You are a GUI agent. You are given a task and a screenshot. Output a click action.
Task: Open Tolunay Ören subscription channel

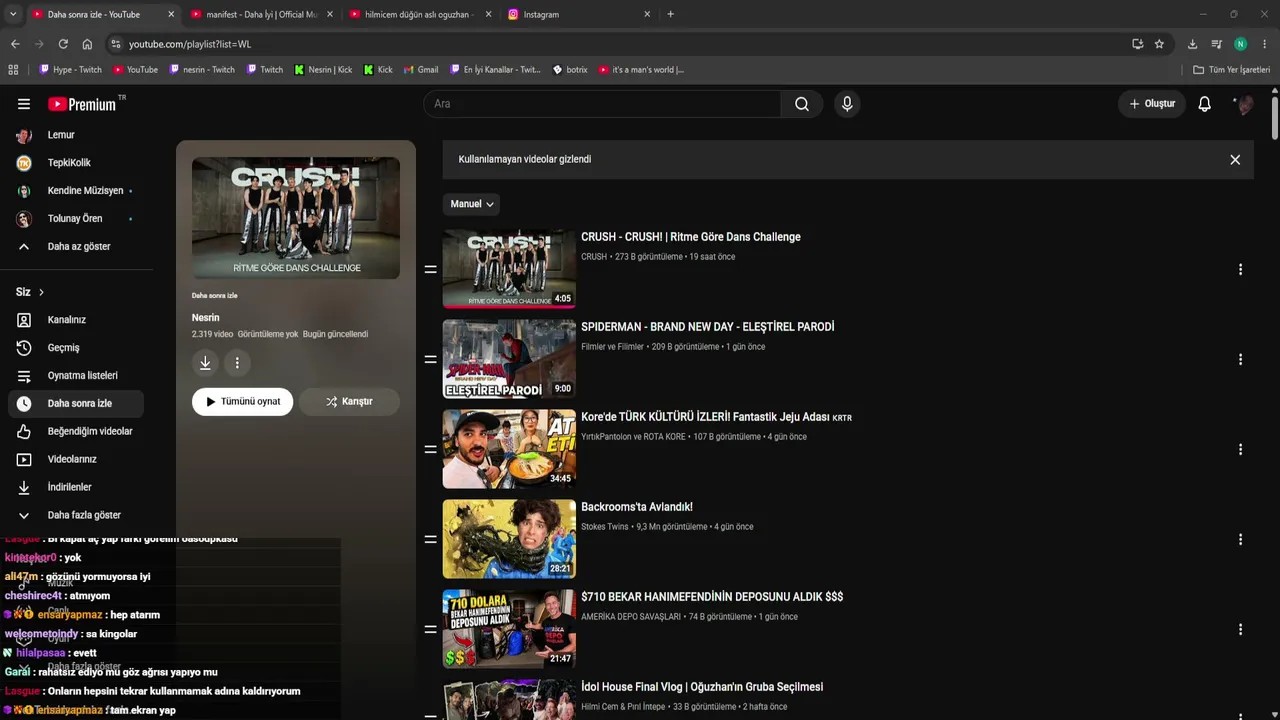tap(76, 219)
